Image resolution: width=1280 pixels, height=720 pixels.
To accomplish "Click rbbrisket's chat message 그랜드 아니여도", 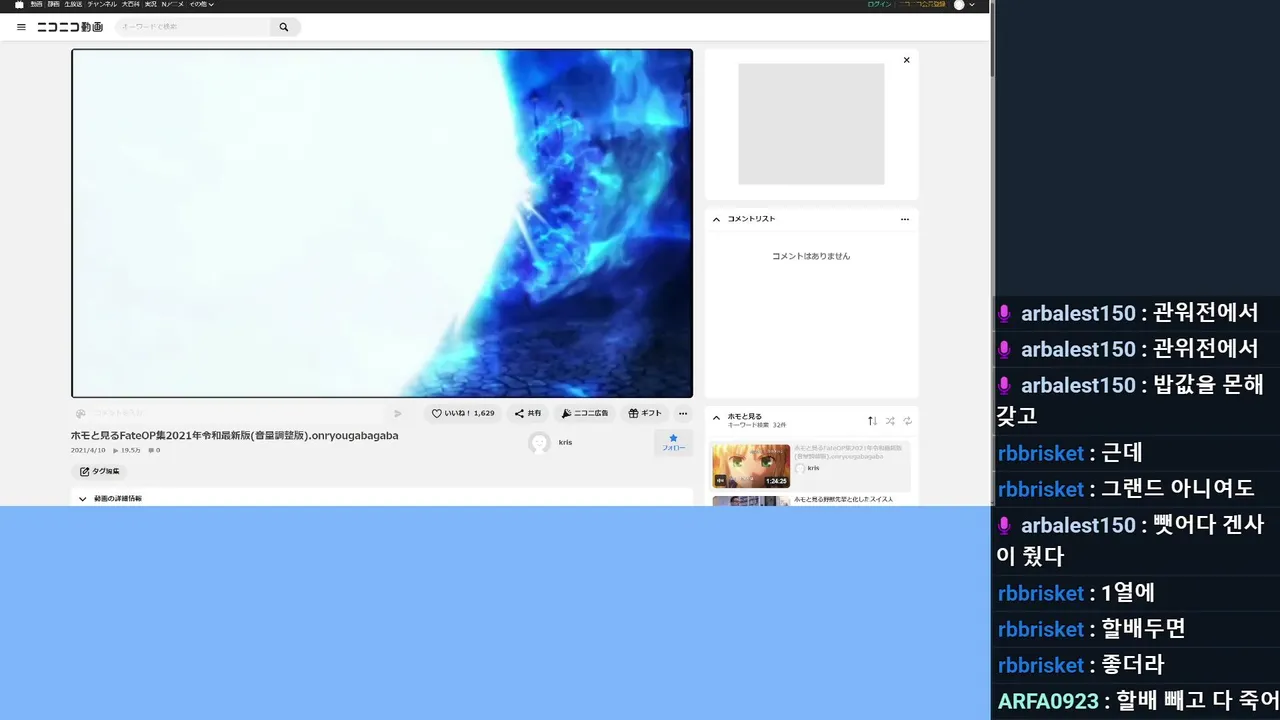I will (x=1177, y=489).
